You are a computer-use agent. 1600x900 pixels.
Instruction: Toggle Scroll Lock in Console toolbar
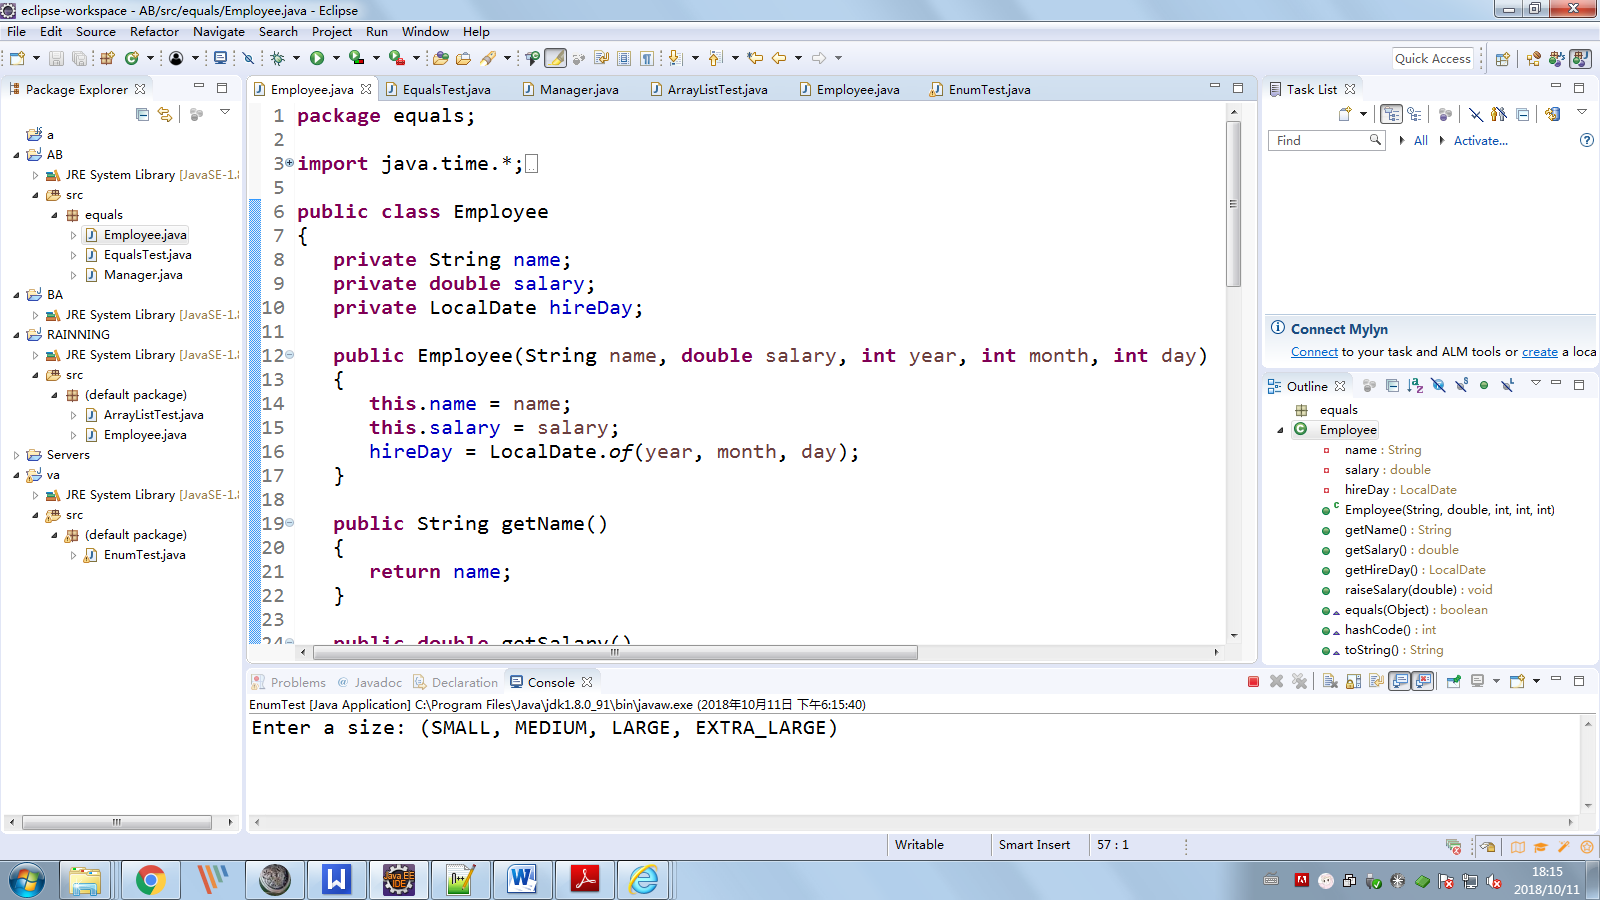pyautogui.click(x=1354, y=681)
